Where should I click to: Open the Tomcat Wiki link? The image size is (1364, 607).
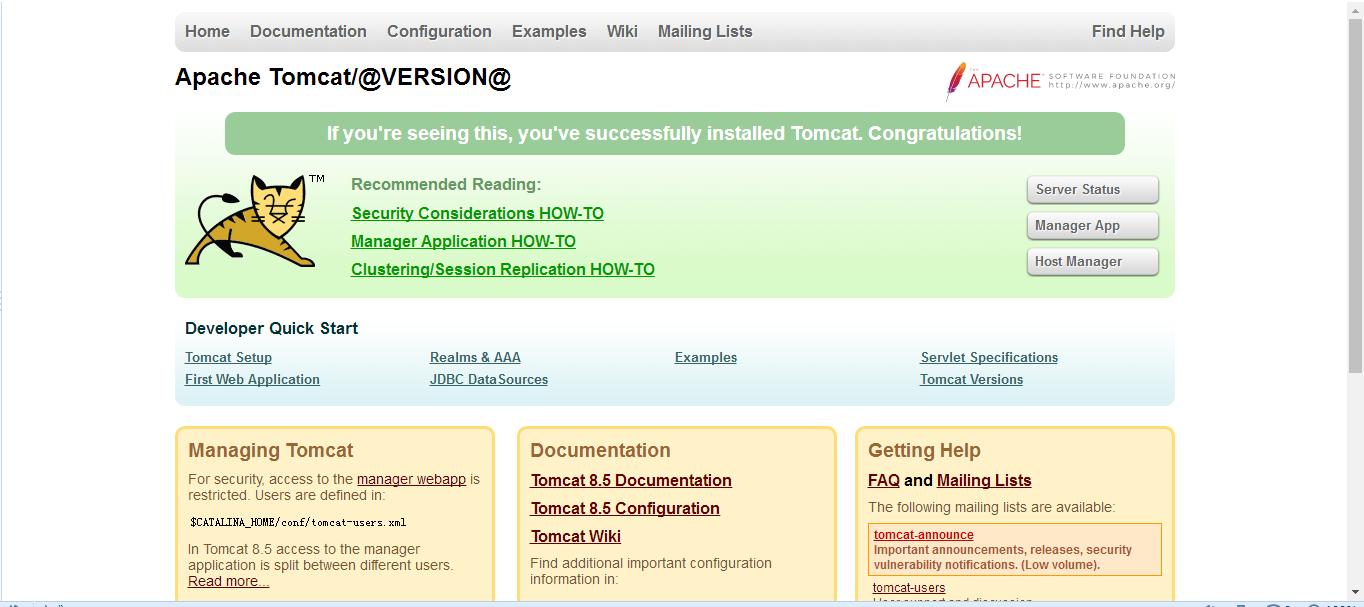click(576, 536)
